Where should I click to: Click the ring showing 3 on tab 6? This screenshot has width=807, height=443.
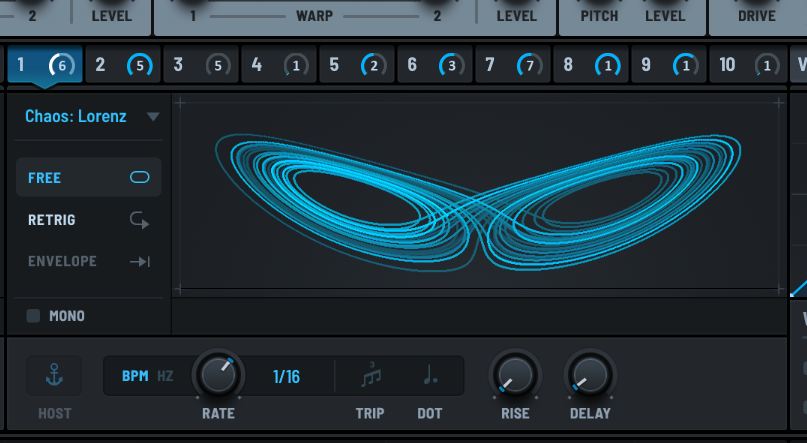[x=452, y=65]
